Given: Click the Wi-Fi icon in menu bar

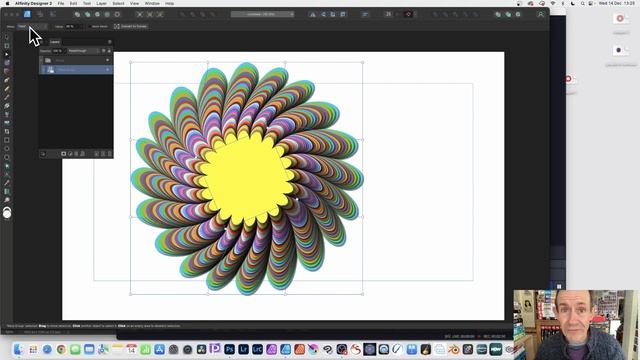Looking at the screenshot, I should 553,3.
